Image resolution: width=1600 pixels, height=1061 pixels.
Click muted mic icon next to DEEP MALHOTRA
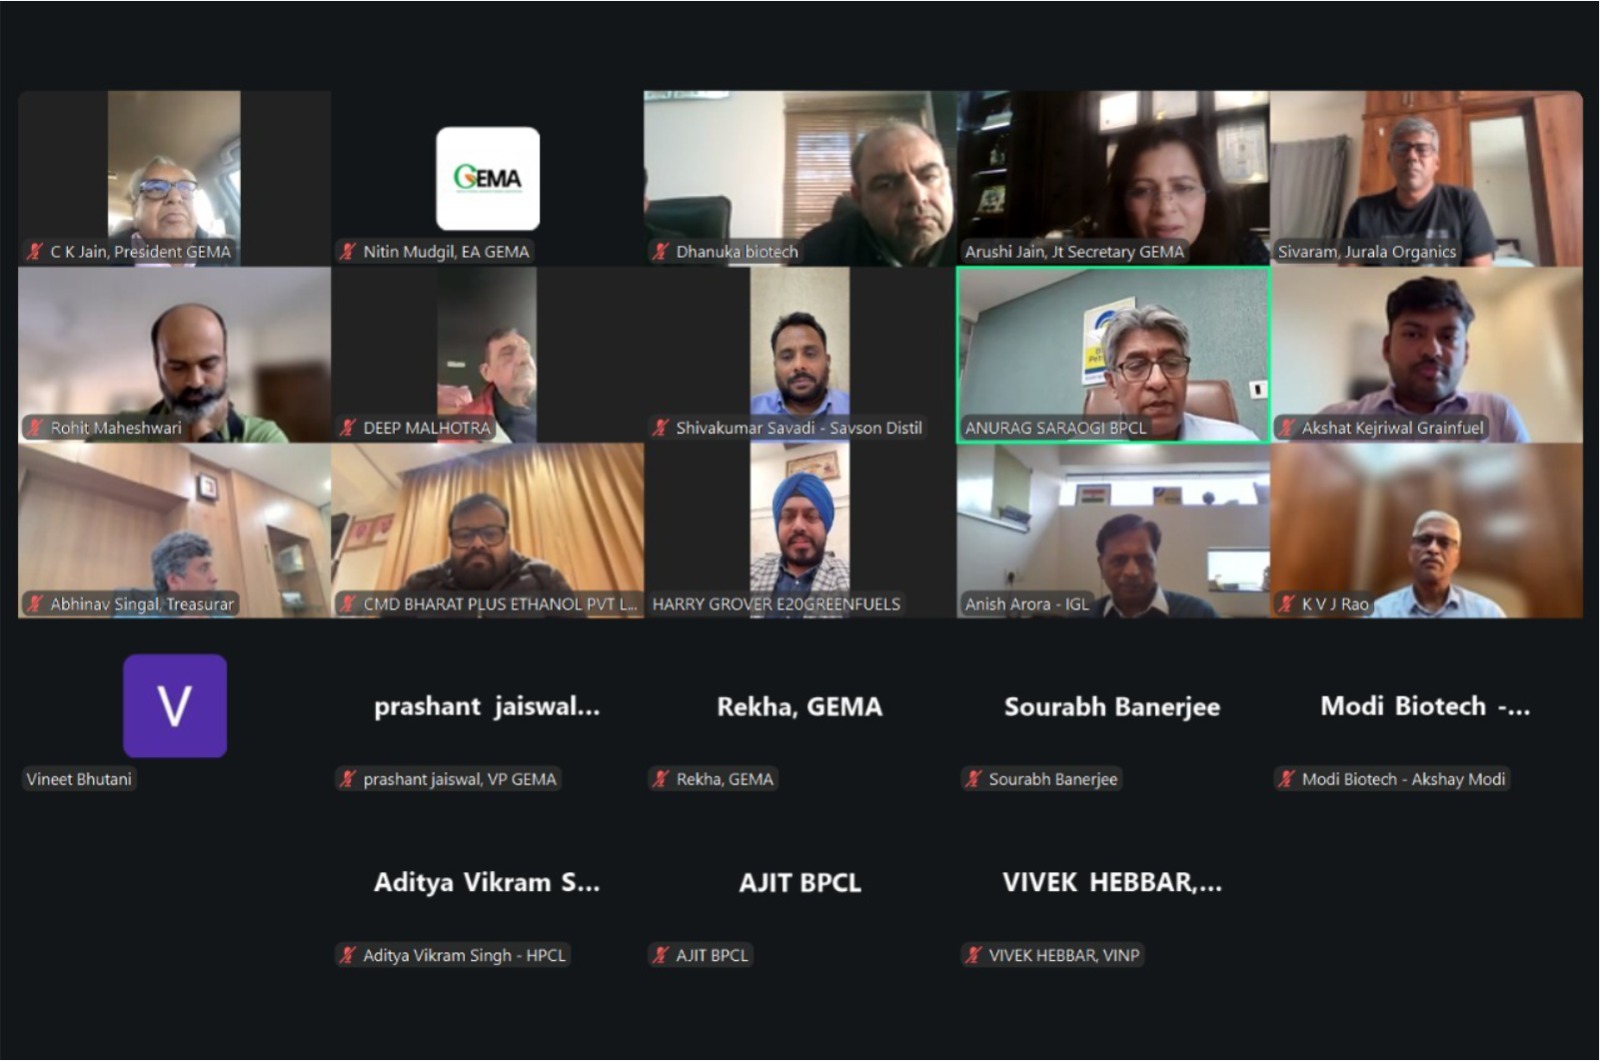point(348,428)
